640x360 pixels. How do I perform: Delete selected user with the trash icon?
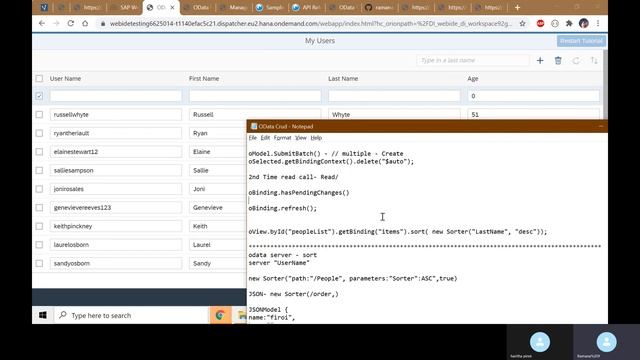tap(558, 60)
